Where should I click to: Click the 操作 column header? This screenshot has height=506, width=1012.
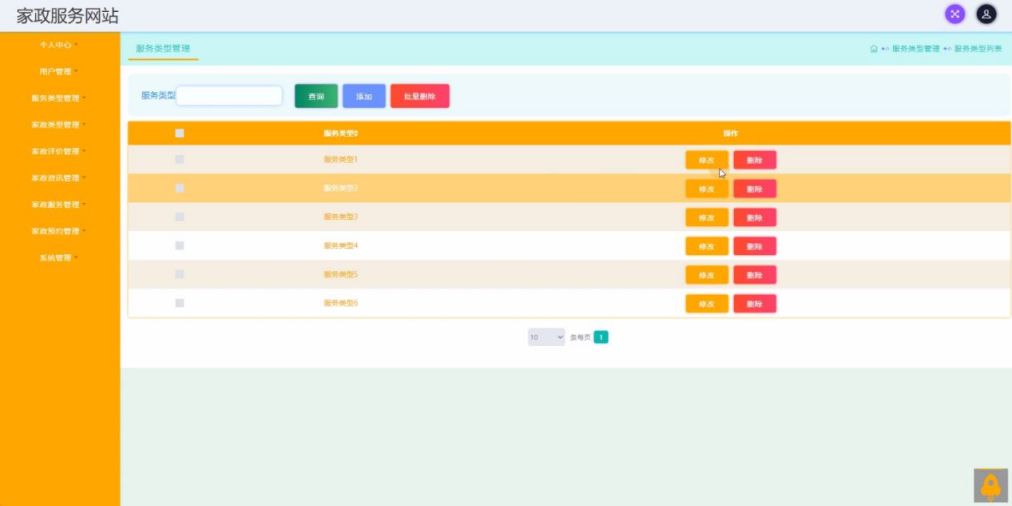[731, 134]
